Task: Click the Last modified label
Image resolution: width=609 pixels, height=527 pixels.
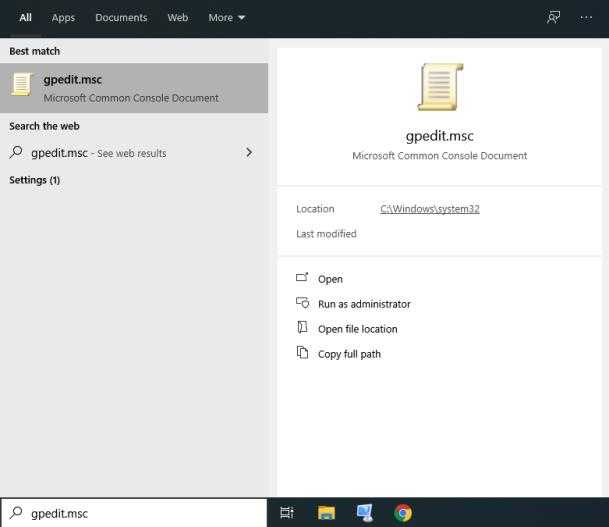Action: tap(326, 234)
